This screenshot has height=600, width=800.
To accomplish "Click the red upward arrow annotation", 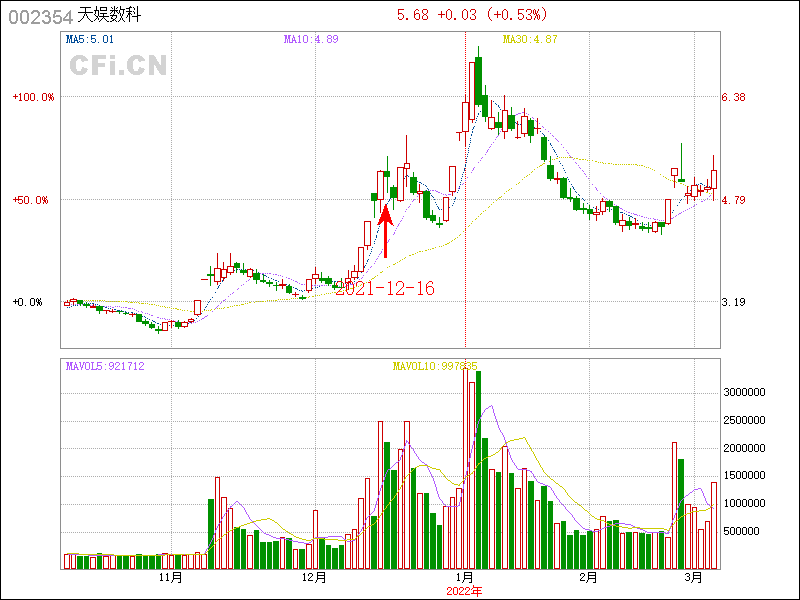I will [x=386, y=230].
